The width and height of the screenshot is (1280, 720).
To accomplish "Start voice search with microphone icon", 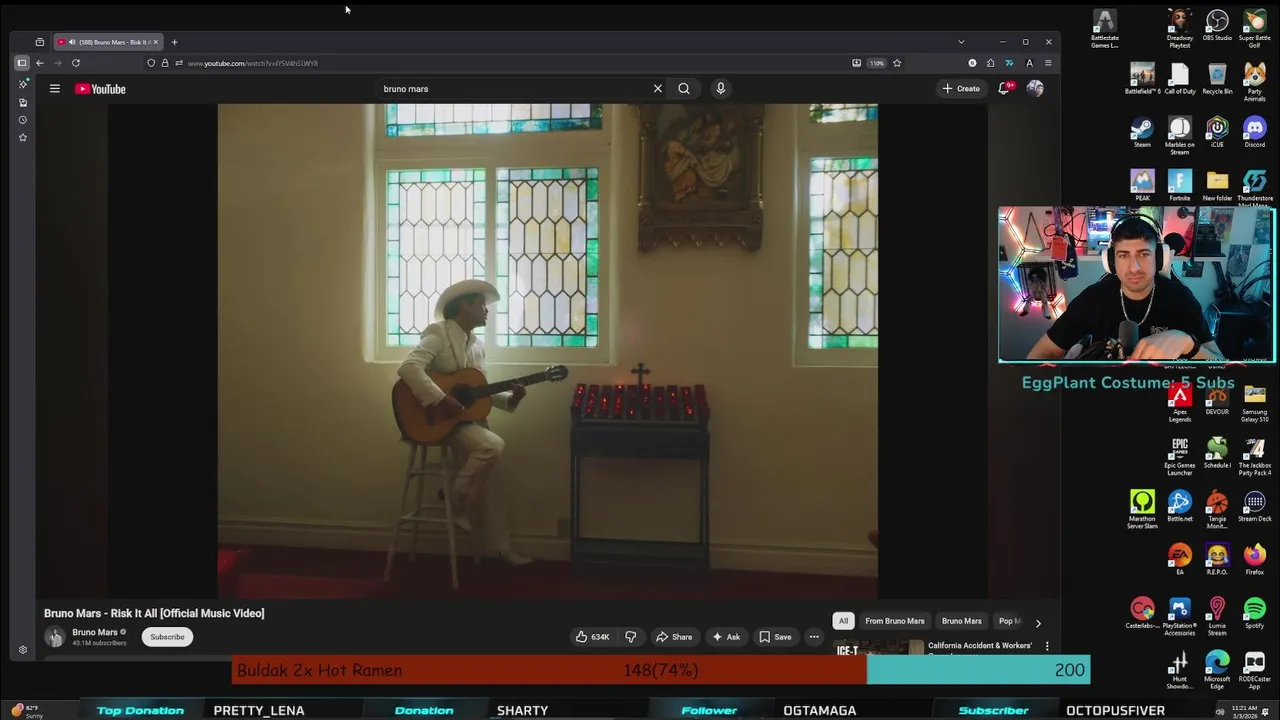I will click(x=720, y=89).
